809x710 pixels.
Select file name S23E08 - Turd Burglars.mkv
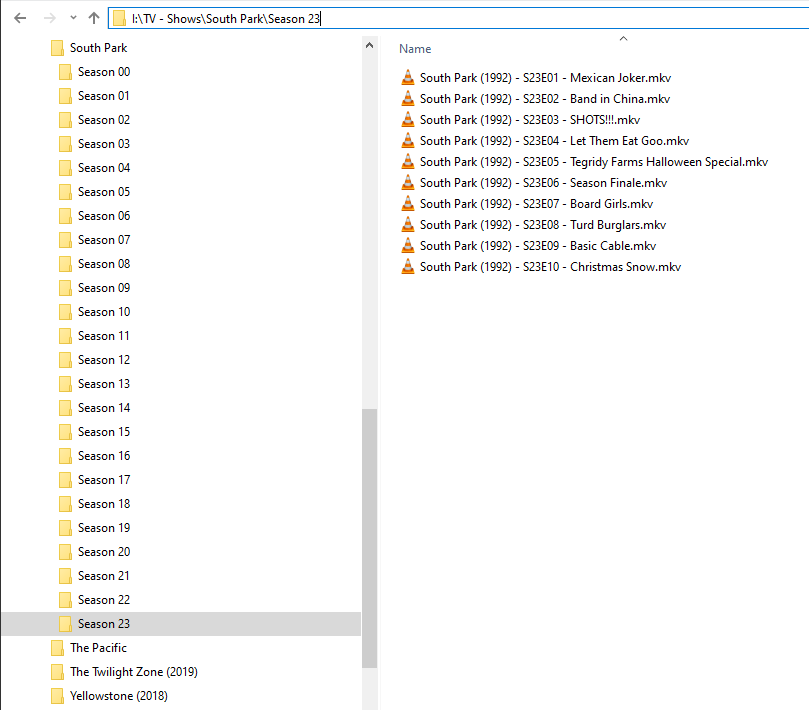click(x=543, y=225)
